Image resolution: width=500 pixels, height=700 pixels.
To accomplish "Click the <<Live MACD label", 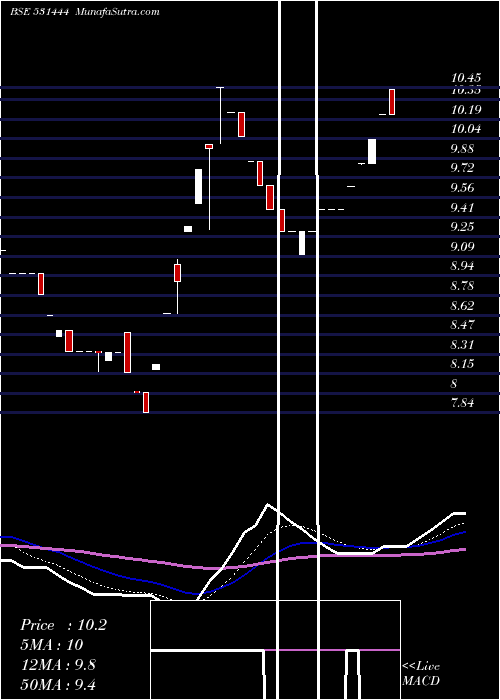I will 421,673.
